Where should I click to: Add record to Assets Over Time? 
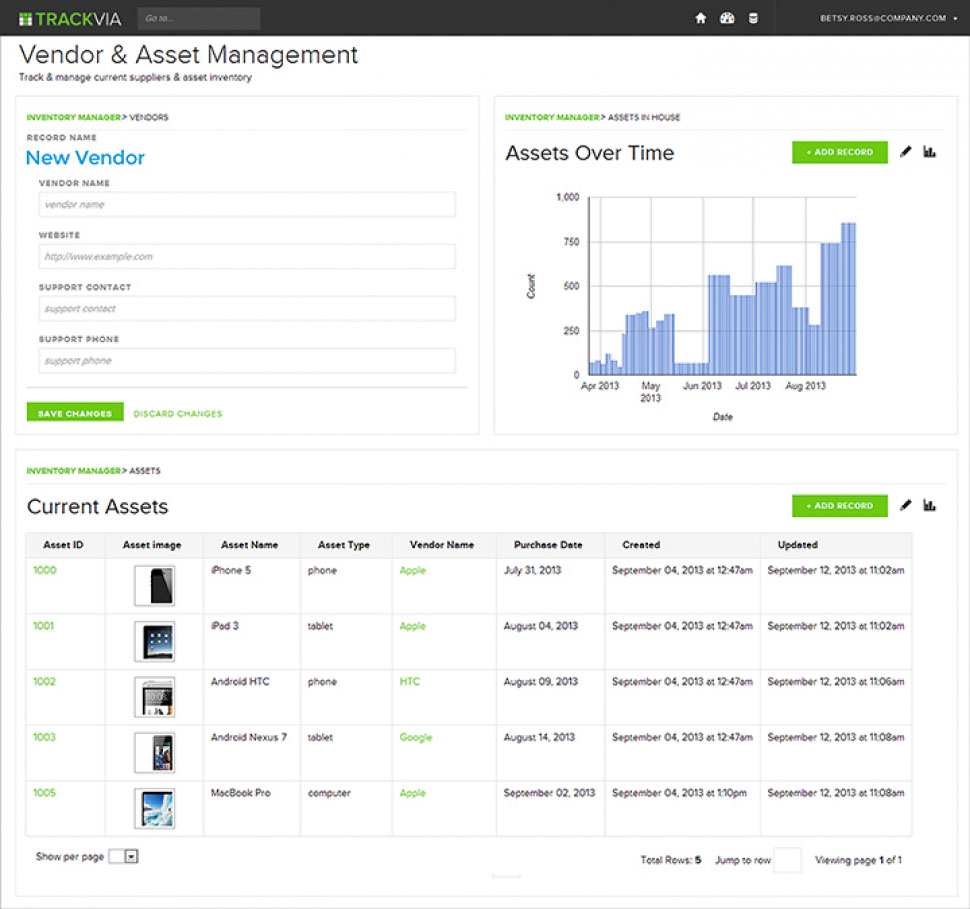pyautogui.click(x=839, y=152)
